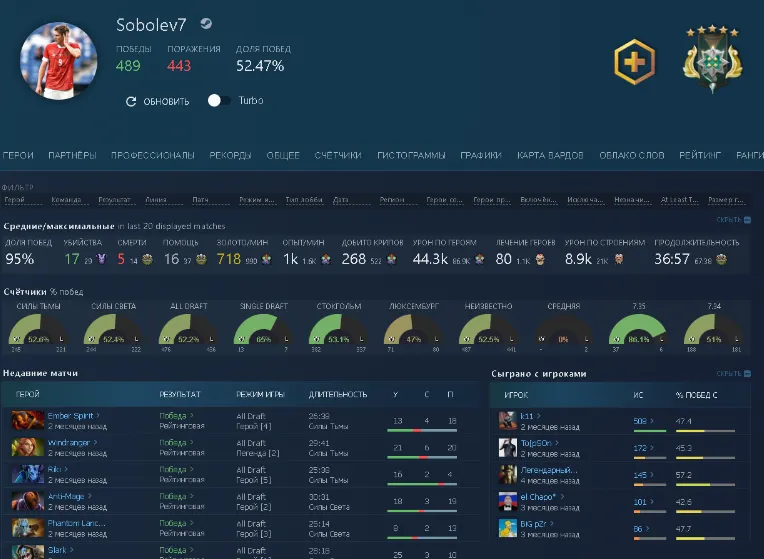764x559 pixels.
Task: Open Steam profile icon next to Sobolev7
Action: coord(206,23)
